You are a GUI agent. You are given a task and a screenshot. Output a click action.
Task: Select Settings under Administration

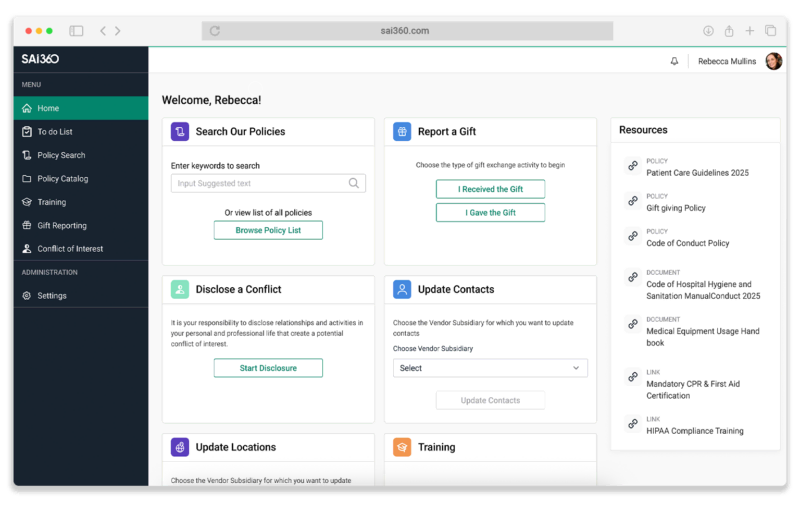(x=52, y=296)
